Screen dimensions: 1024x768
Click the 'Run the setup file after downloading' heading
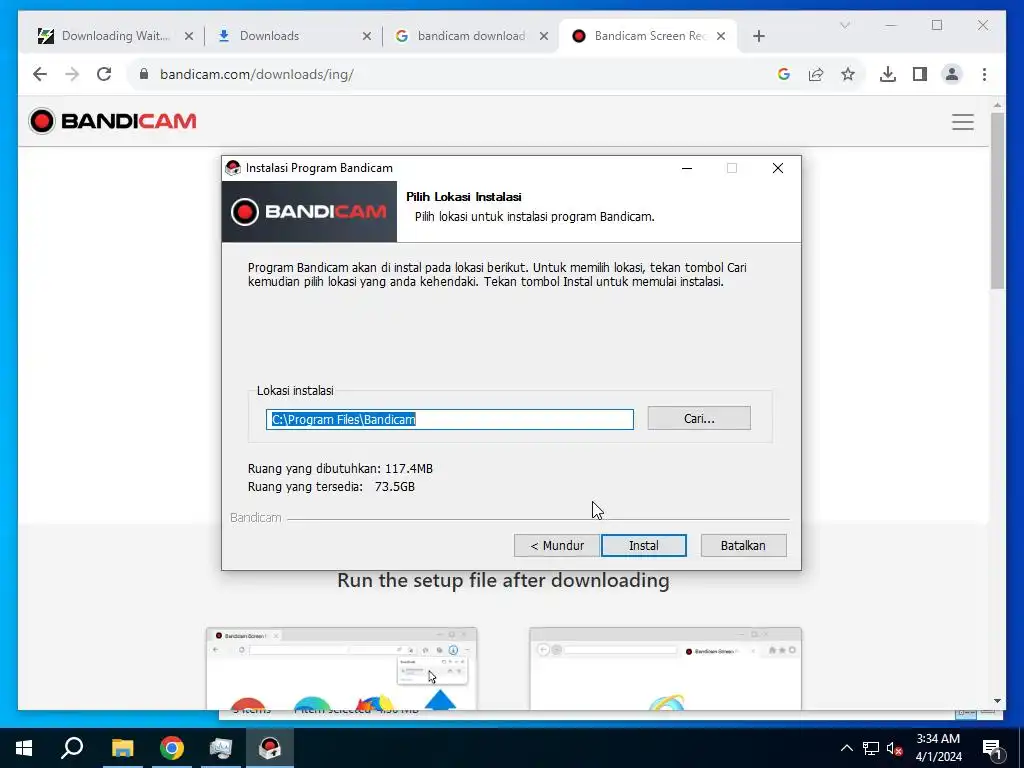point(503,581)
